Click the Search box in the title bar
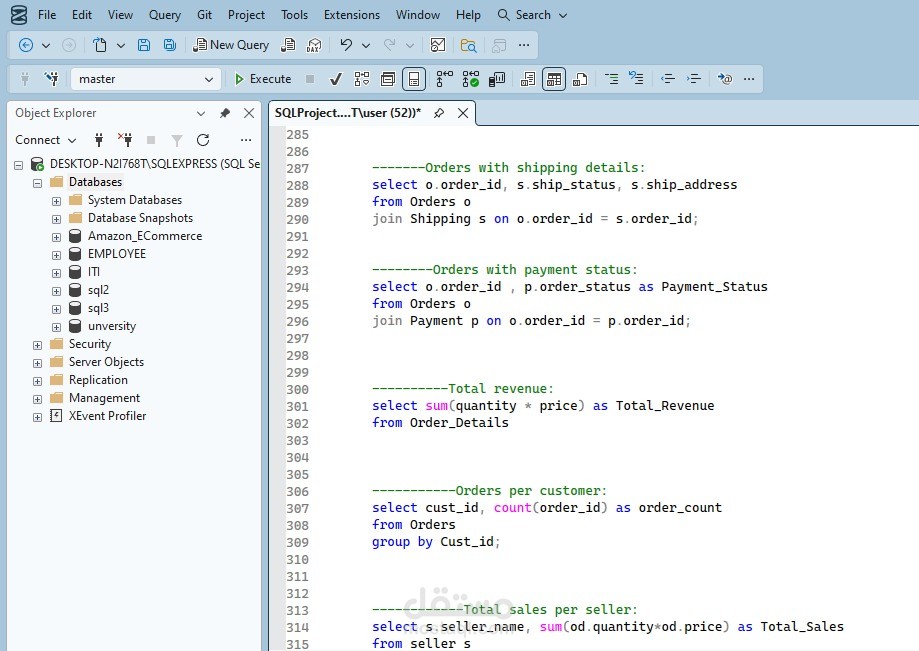The image size is (919, 651). click(532, 15)
